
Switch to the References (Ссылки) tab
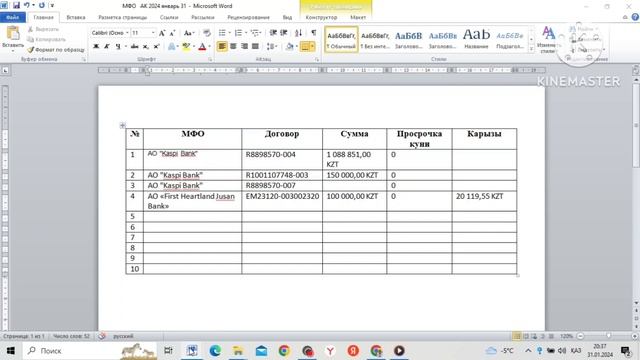pos(169,18)
